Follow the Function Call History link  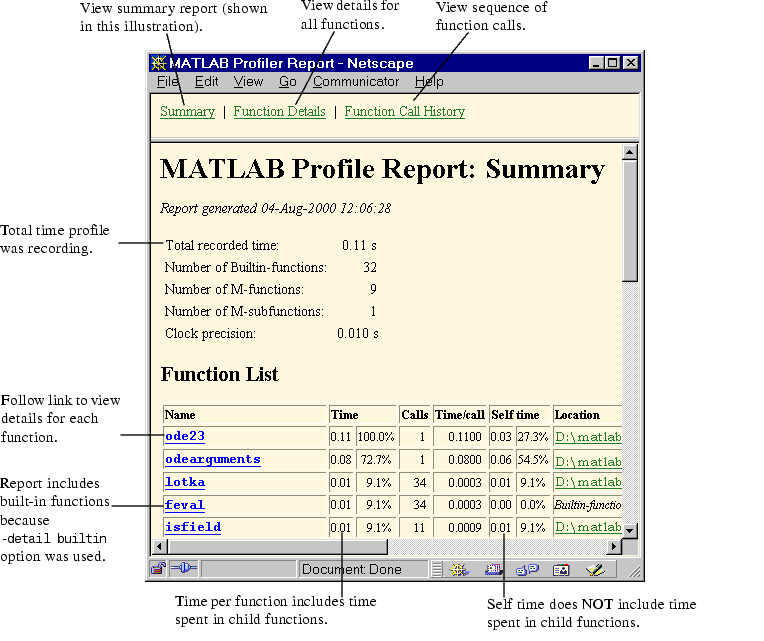[404, 112]
